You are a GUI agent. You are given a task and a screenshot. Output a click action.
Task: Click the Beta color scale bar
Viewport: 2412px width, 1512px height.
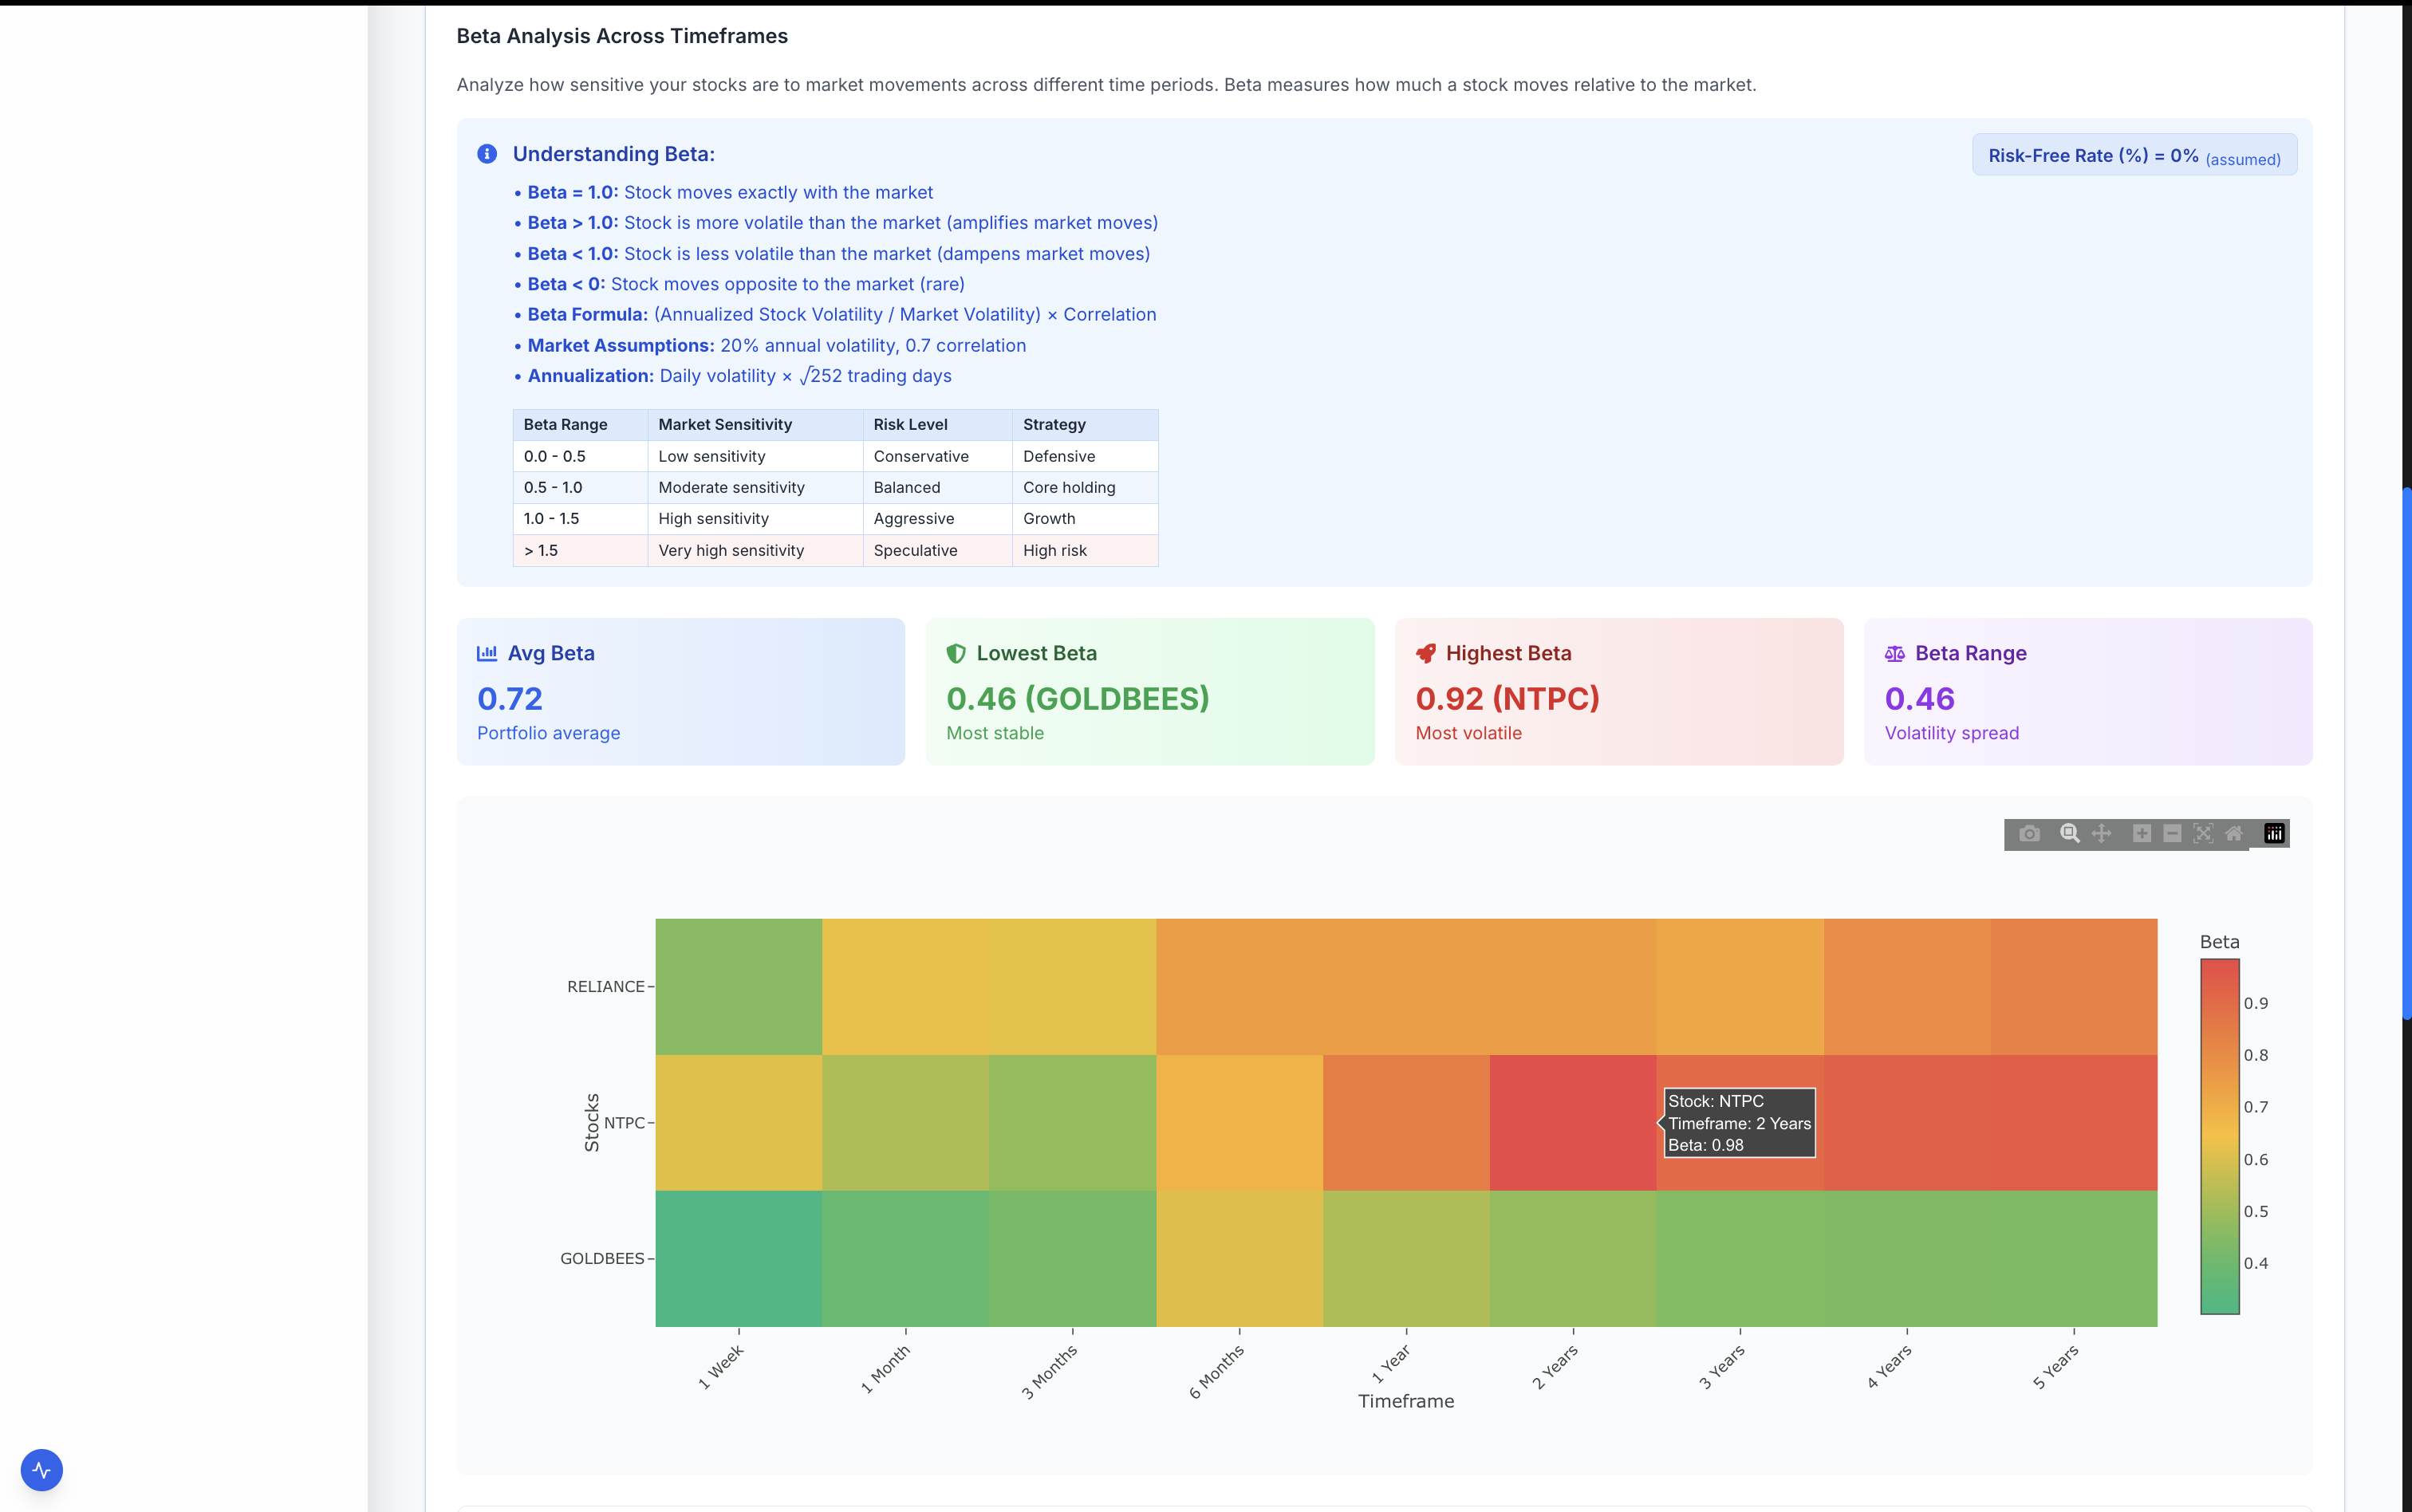click(2219, 1136)
